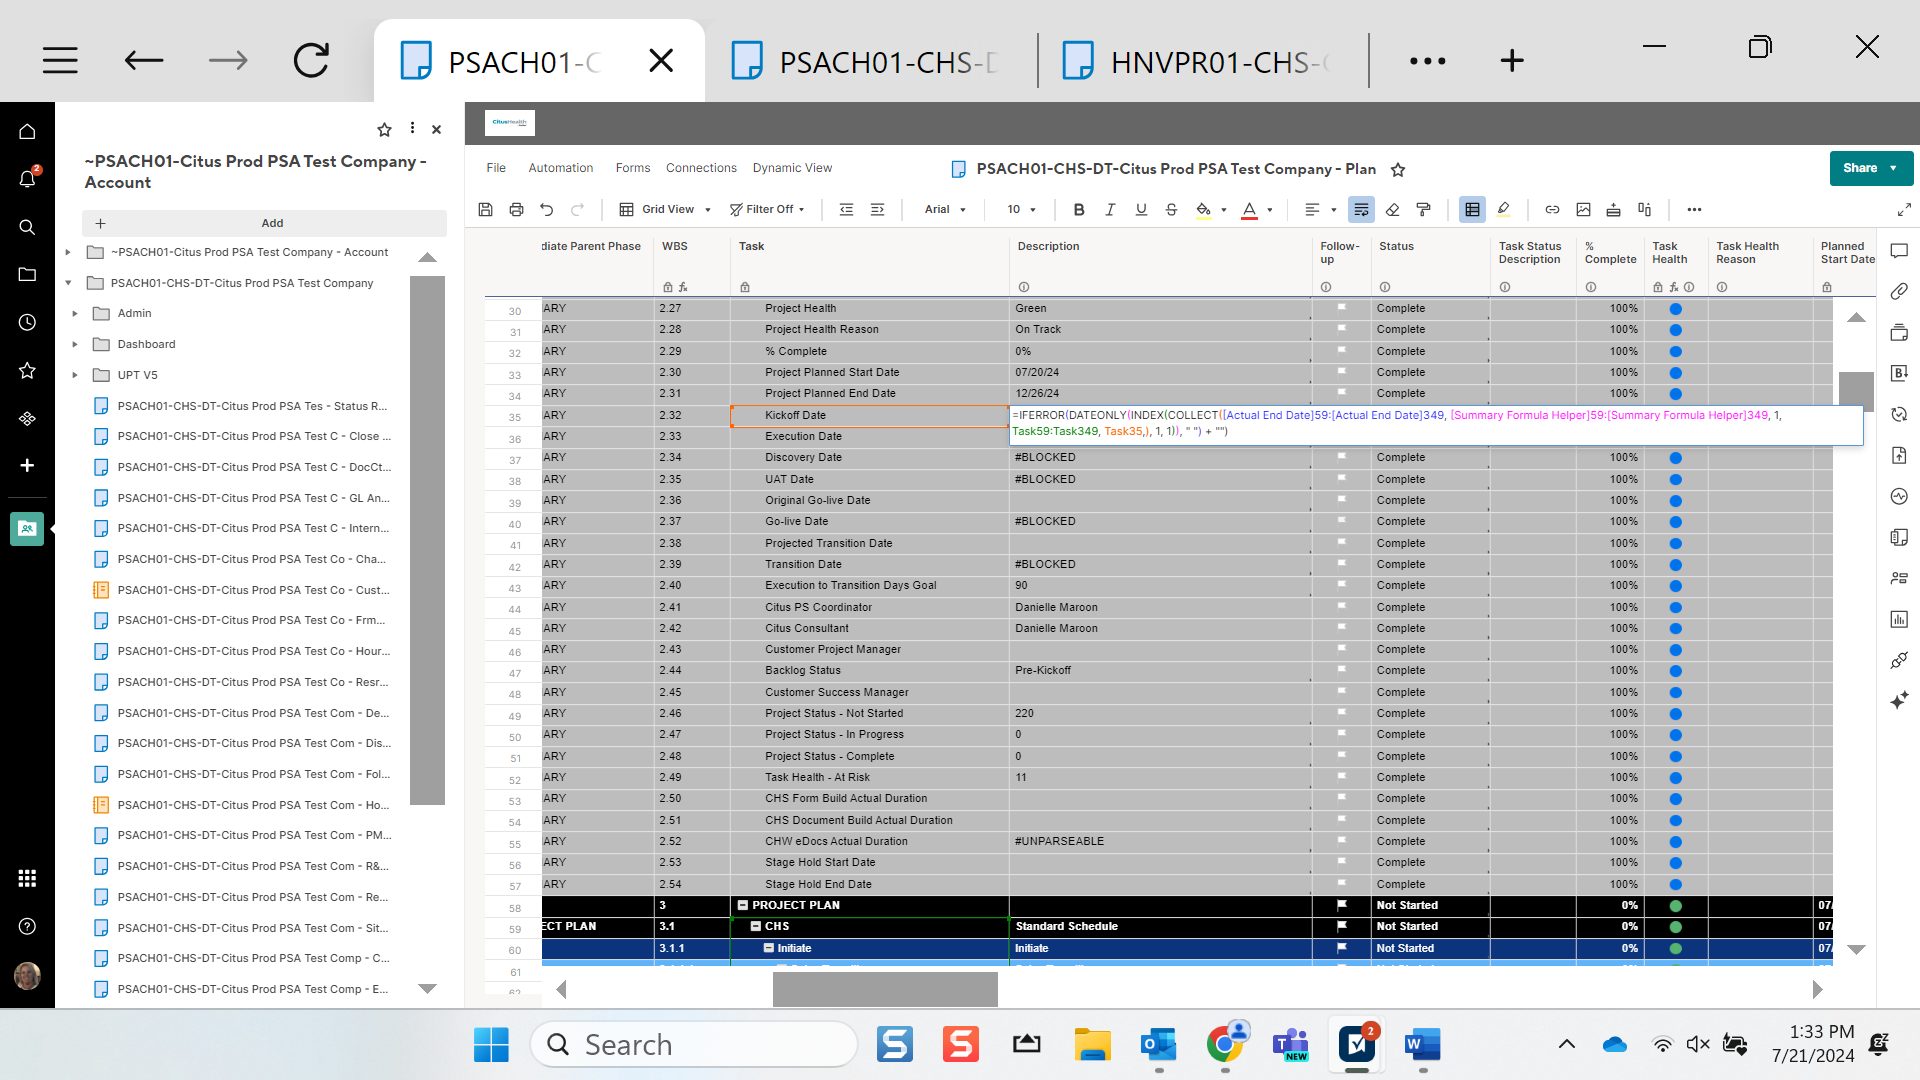
Task: Open the font size 10 dropdown
Action: click(x=1021, y=210)
